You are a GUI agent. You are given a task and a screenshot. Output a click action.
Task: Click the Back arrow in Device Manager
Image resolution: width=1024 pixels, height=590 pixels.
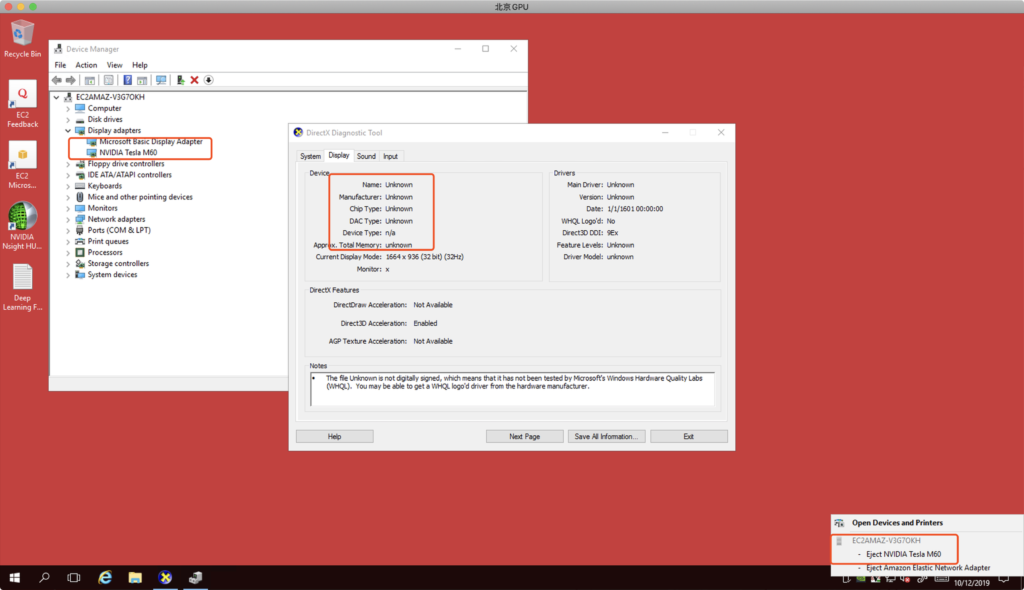pos(57,80)
